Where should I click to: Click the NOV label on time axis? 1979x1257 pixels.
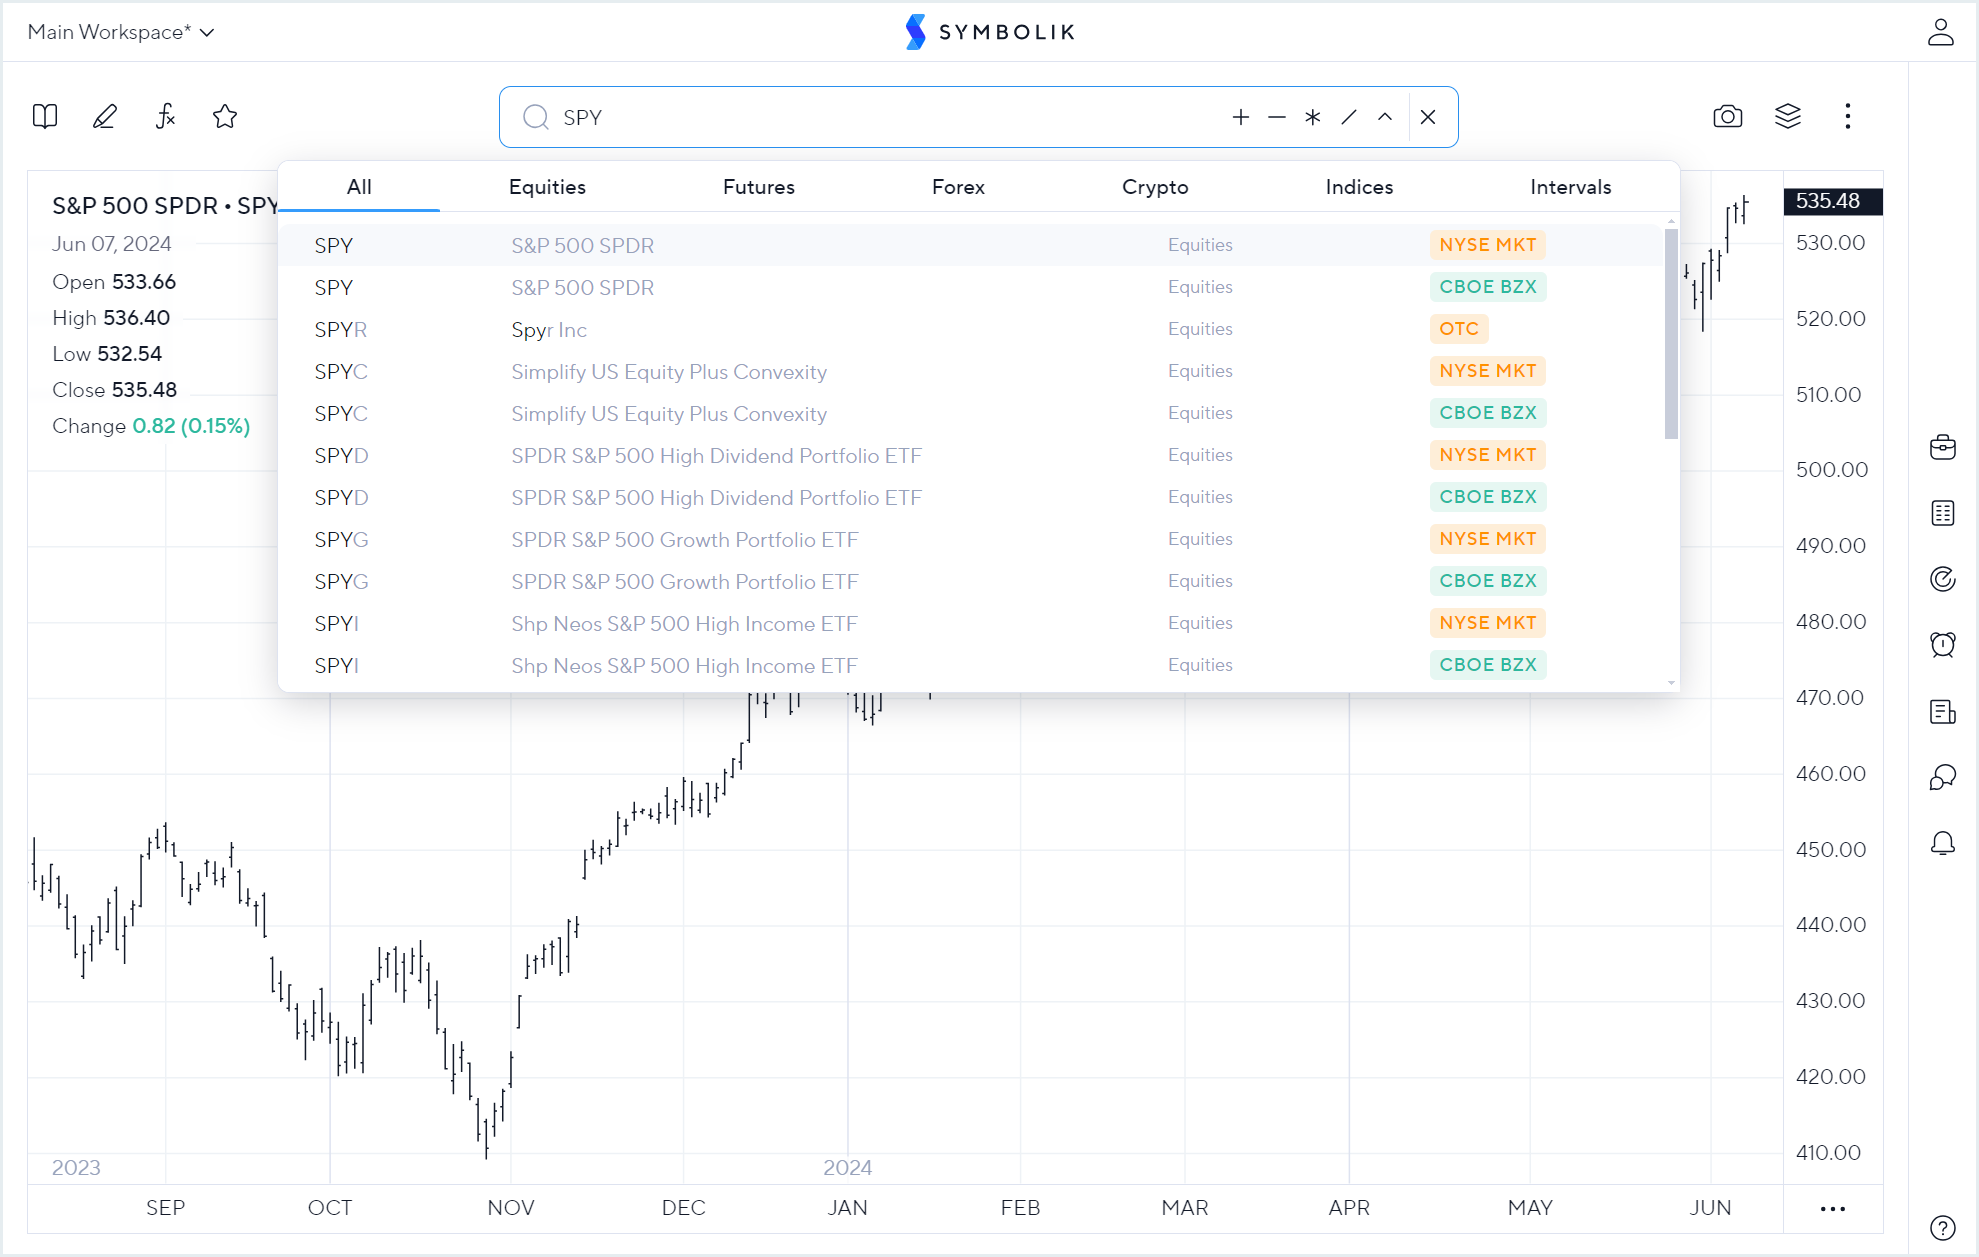point(511,1208)
